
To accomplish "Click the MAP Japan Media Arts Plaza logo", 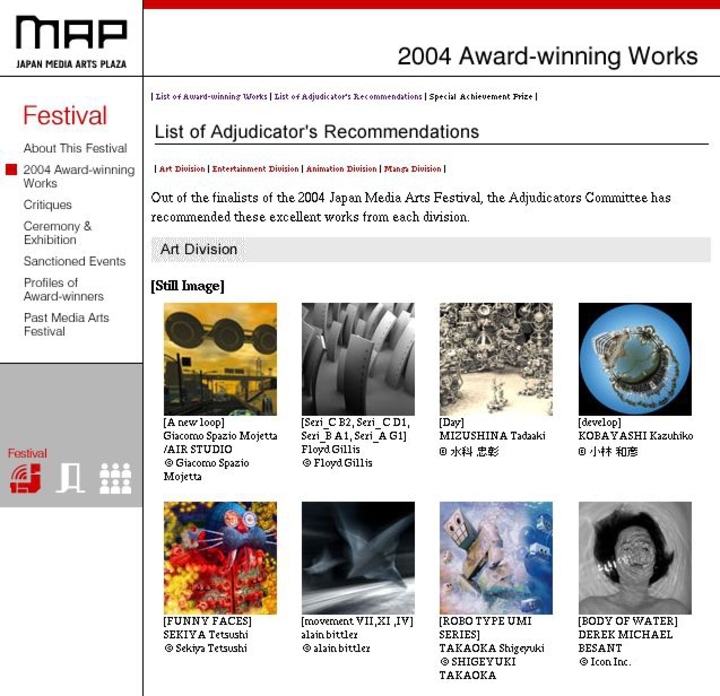I will 71,42.
